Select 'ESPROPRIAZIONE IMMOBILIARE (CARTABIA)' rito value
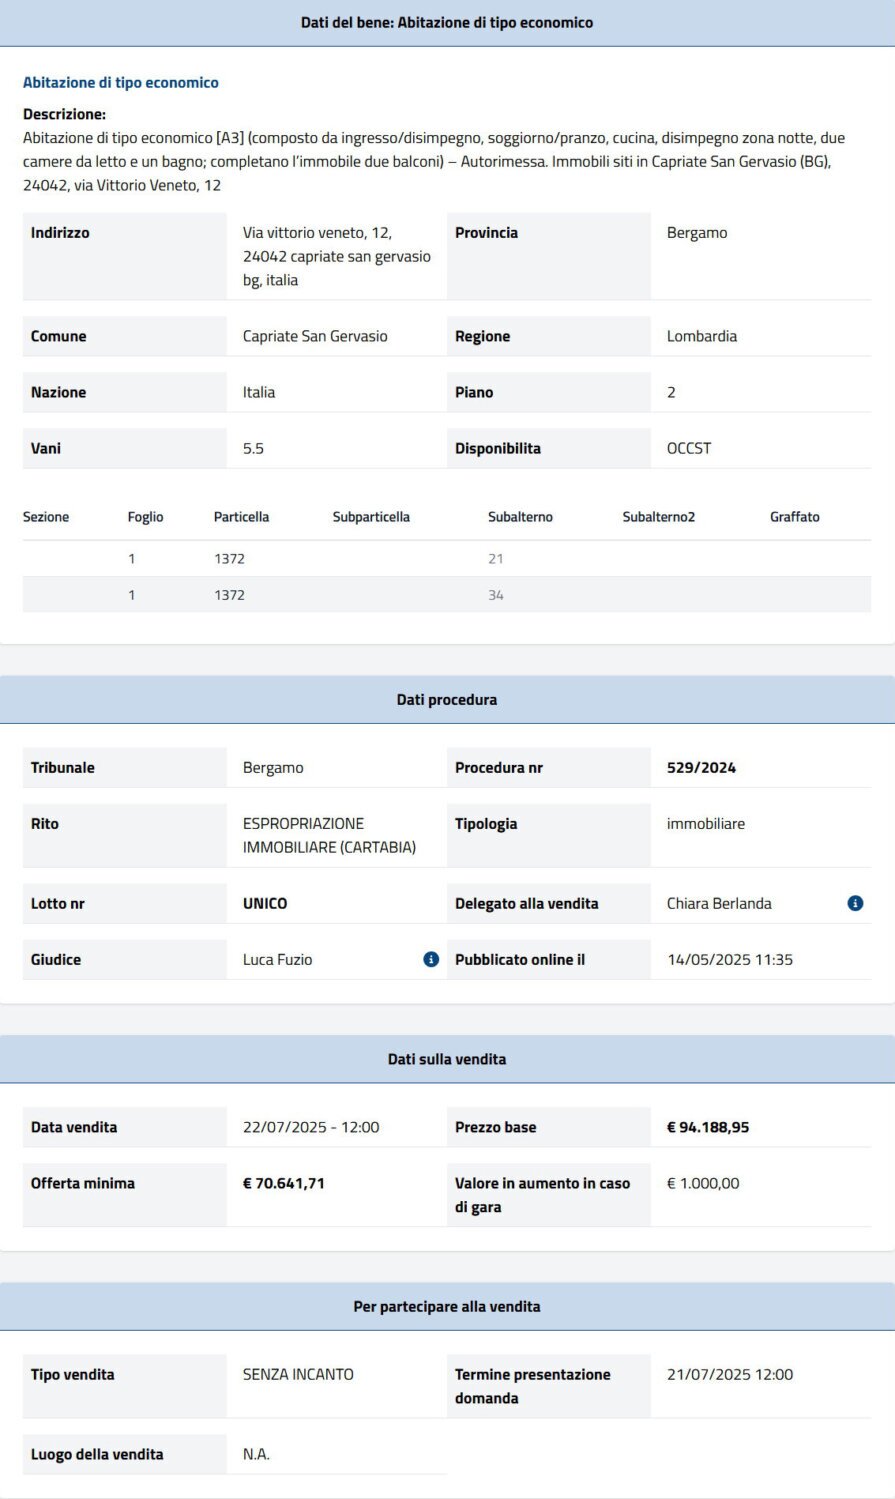Viewport: 895px width, 1499px height. click(x=329, y=835)
